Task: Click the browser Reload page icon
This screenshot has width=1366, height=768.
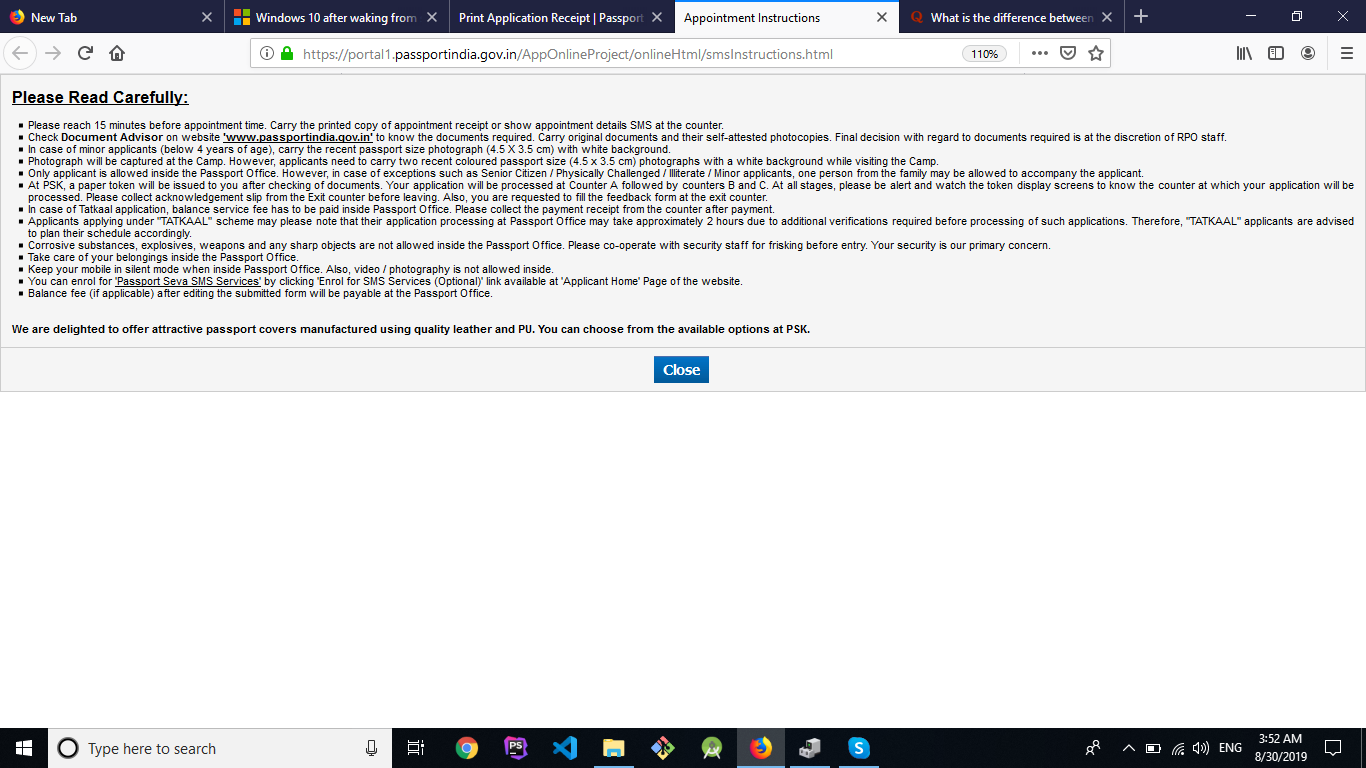Action: click(85, 54)
